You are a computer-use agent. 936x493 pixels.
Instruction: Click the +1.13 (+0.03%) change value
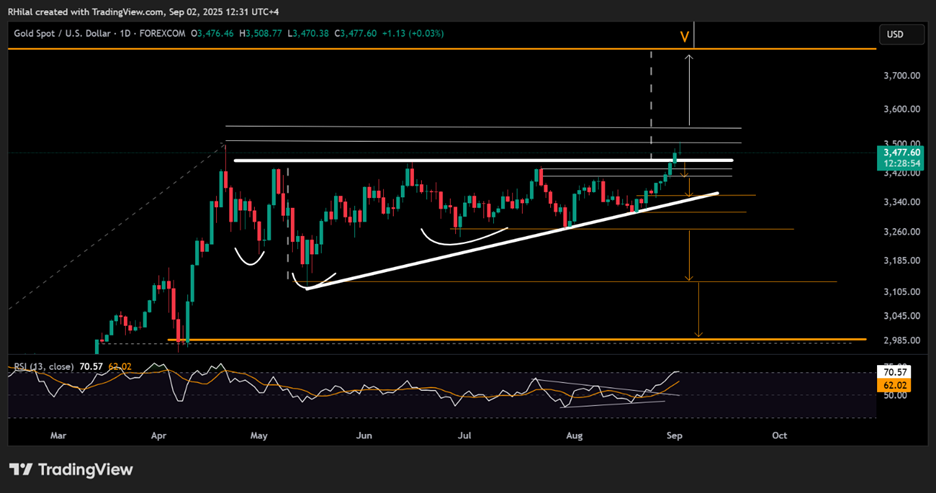(412, 33)
